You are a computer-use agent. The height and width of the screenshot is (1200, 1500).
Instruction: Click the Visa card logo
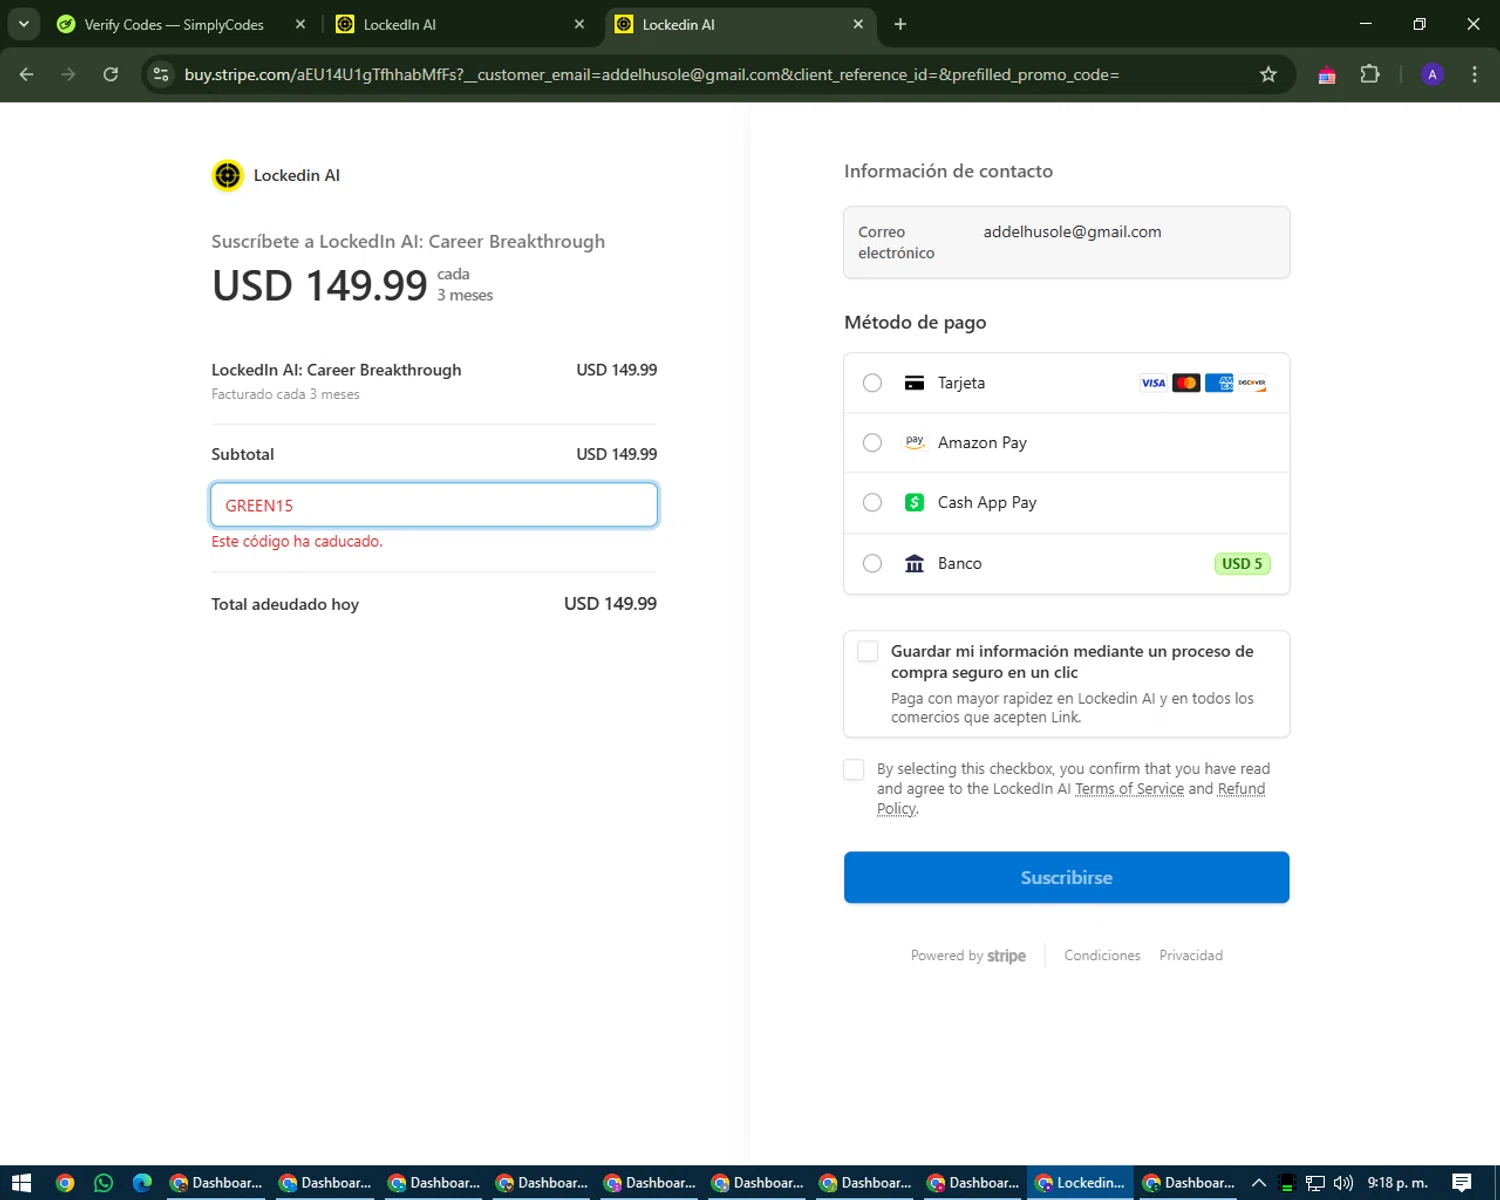pos(1153,383)
